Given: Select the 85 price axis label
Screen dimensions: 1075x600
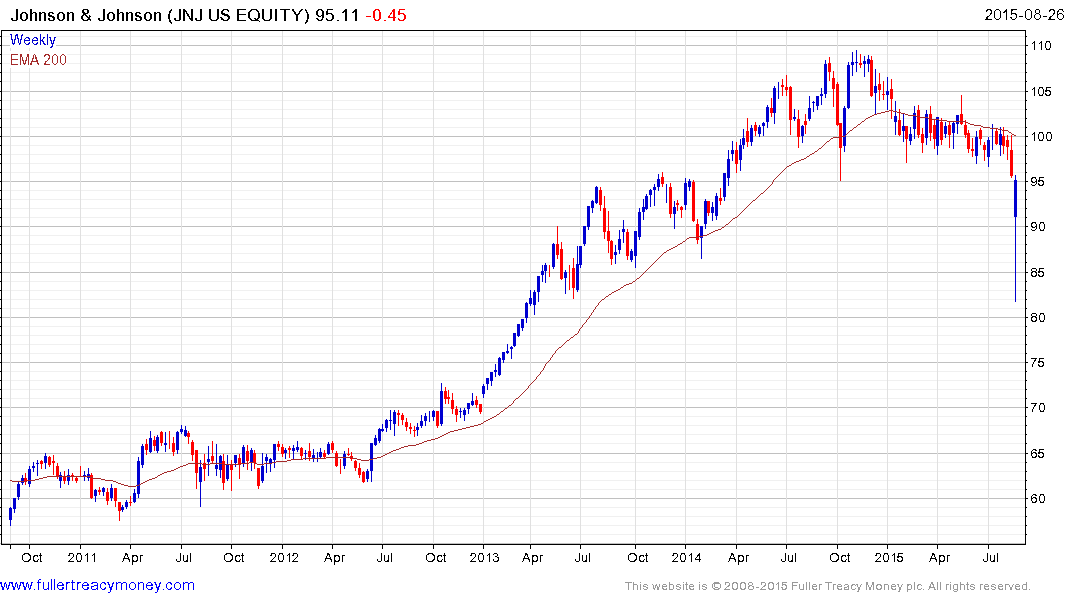Looking at the screenshot, I should 1038,272.
